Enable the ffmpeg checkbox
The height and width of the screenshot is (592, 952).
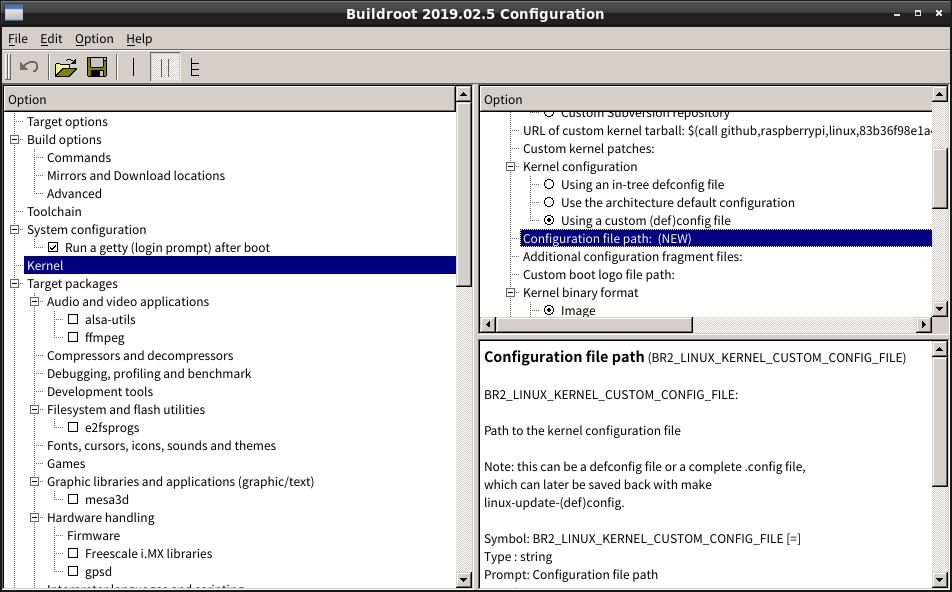point(73,338)
